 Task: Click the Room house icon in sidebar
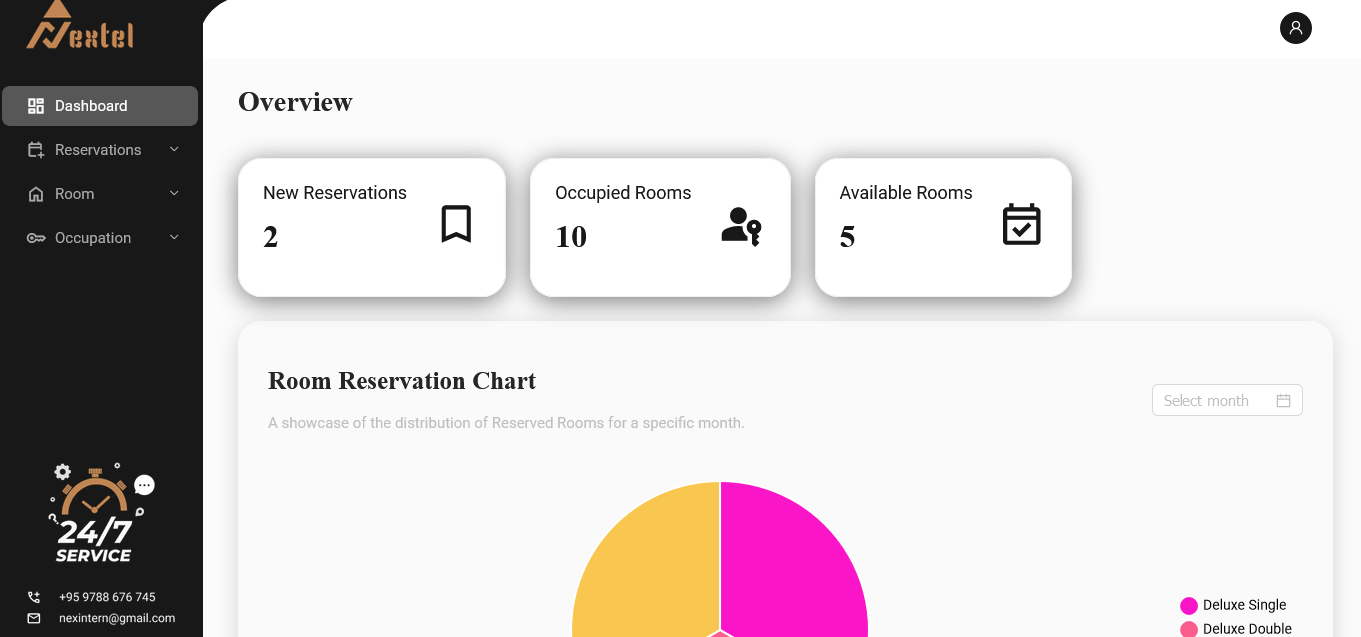coord(36,194)
